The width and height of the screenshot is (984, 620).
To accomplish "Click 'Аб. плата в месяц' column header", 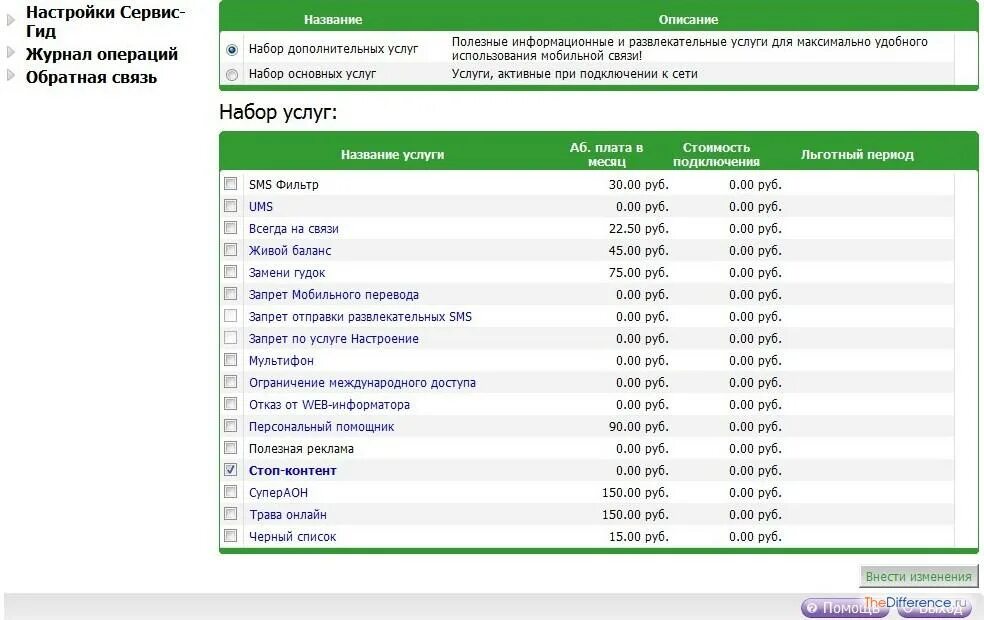I will 606,154.
